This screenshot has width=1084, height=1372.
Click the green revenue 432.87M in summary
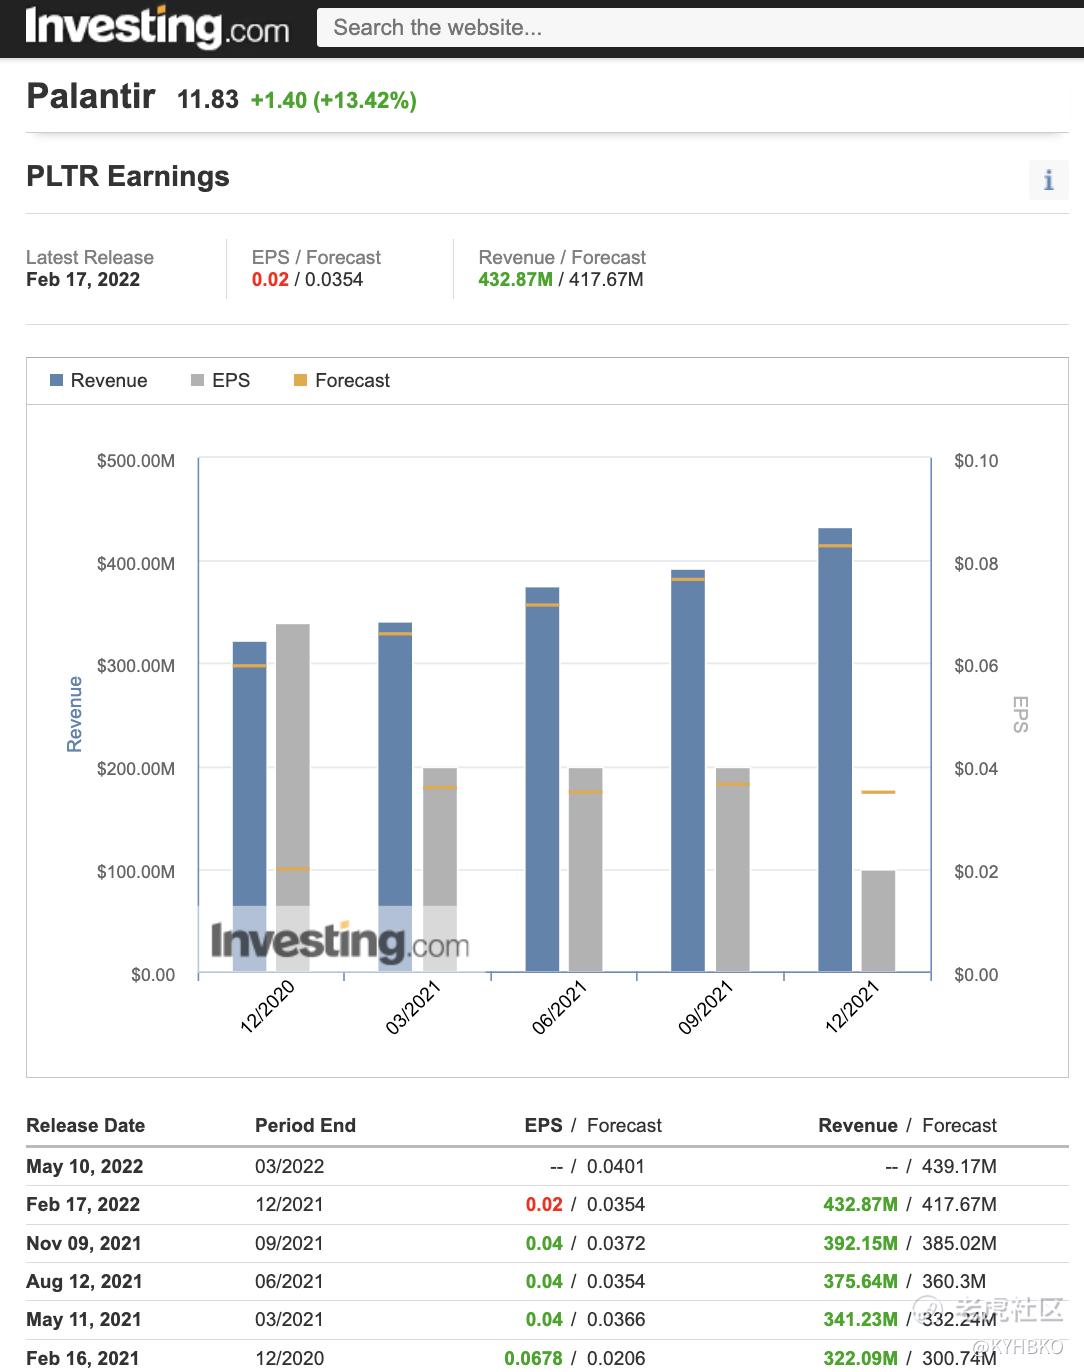pyautogui.click(x=515, y=279)
